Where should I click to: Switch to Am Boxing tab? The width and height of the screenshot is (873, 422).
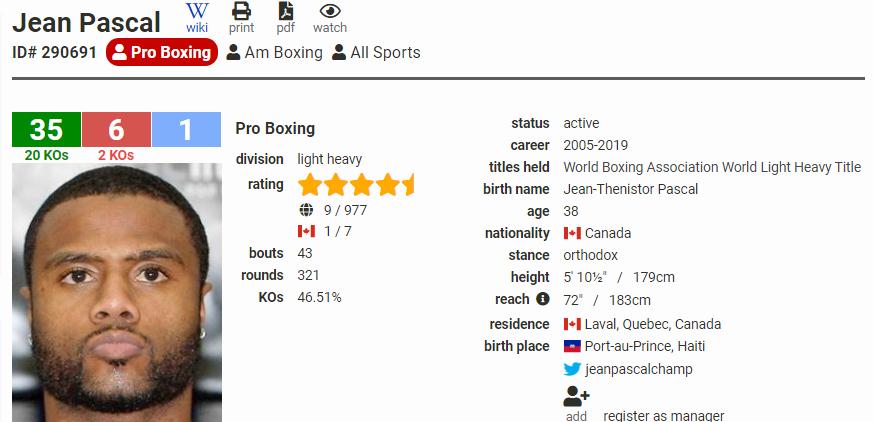274,52
